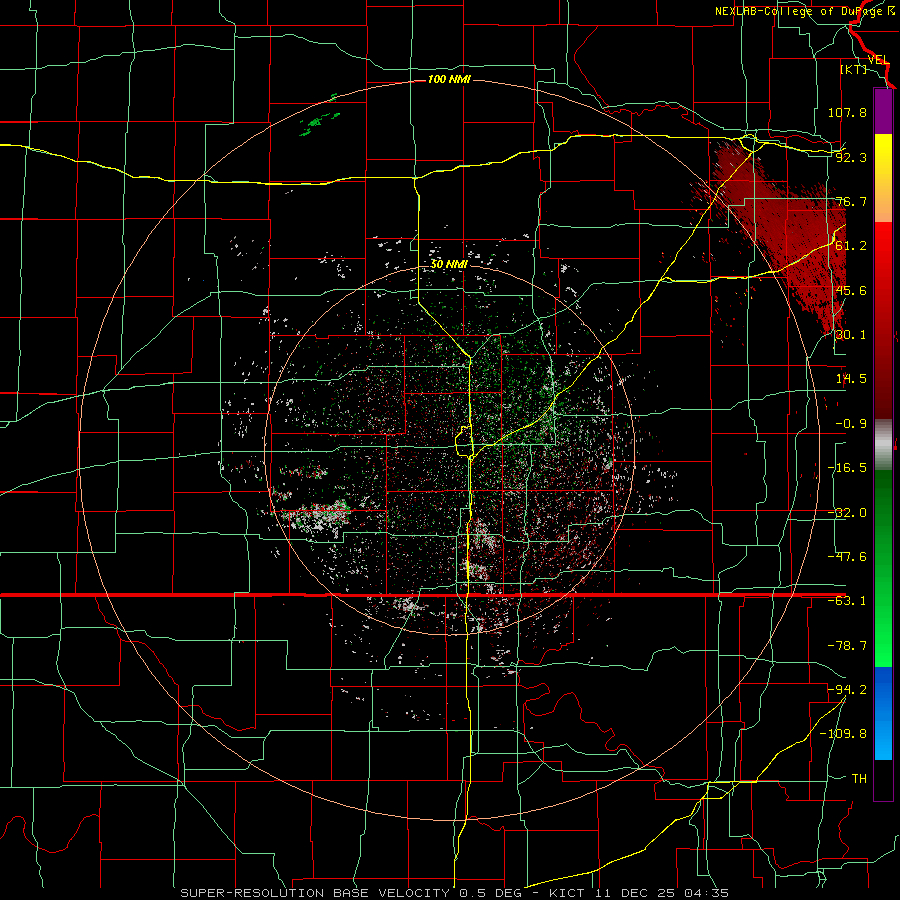Click the gray zero-velocity segment of scale
This screenshot has height=900, width=900.
[883, 444]
